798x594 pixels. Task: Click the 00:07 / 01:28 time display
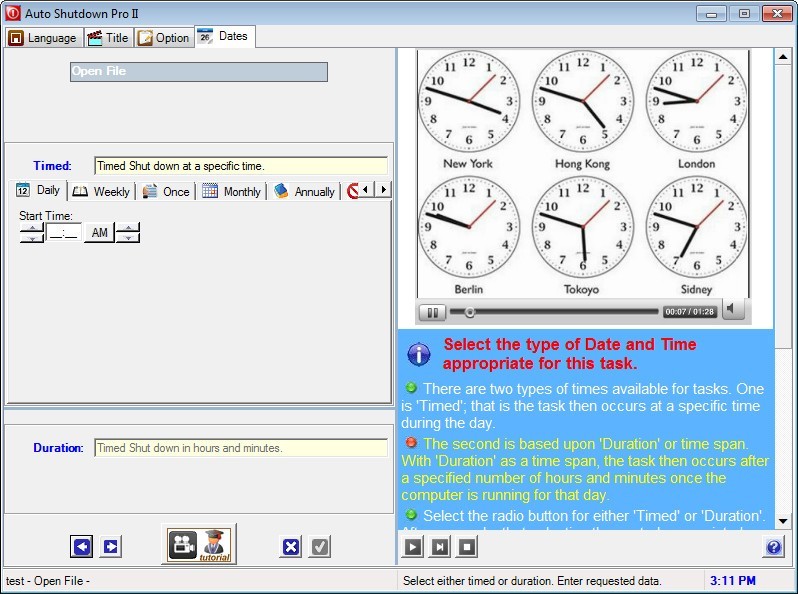pos(690,312)
